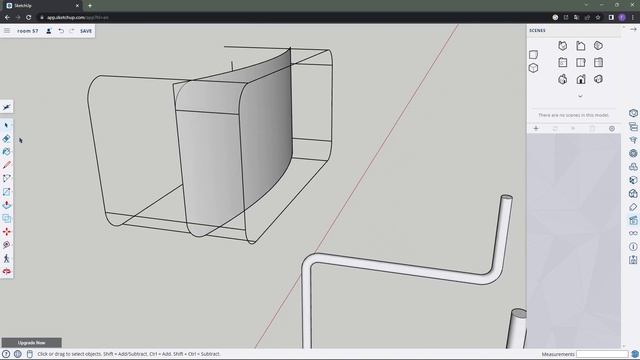This screenshot has width=640, height=360.
Task: Select the Outer Shell solid tool
Action: tap(6, 218)
